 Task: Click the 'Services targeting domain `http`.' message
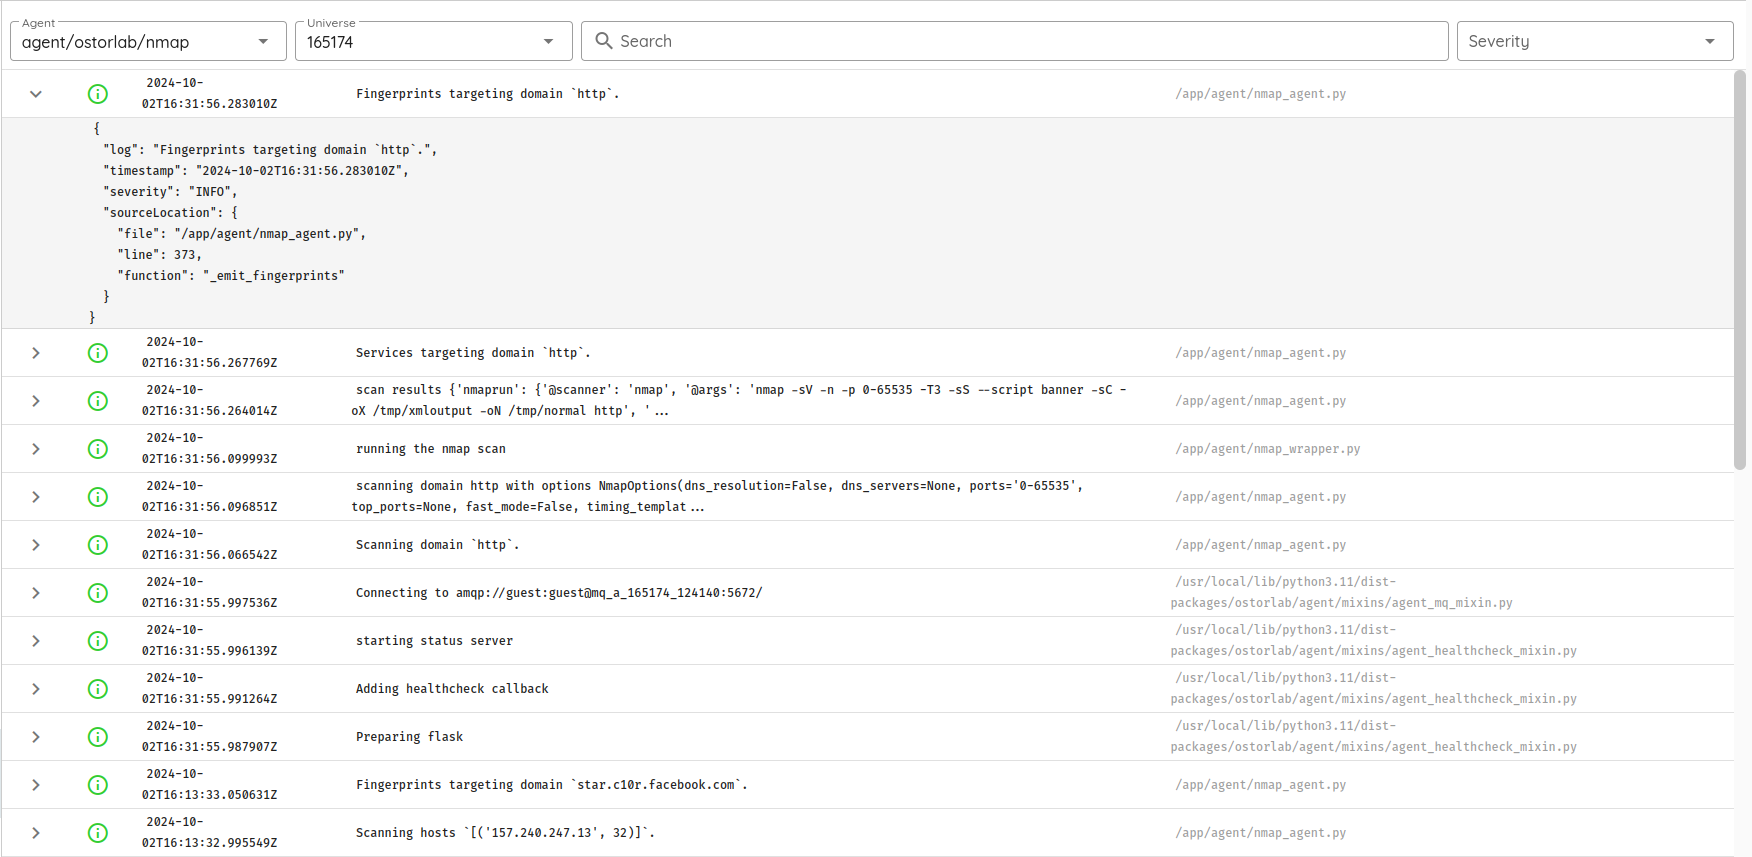click(473, 353)
